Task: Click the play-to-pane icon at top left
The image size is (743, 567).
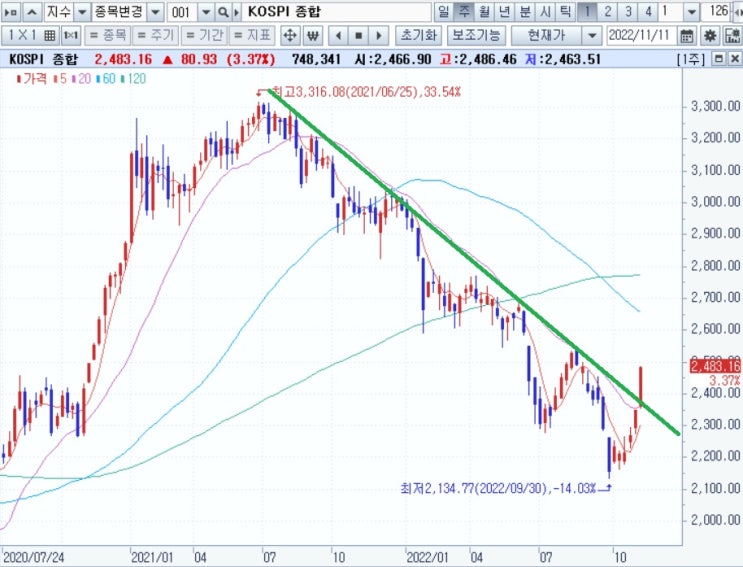Action: click(10, 12)
